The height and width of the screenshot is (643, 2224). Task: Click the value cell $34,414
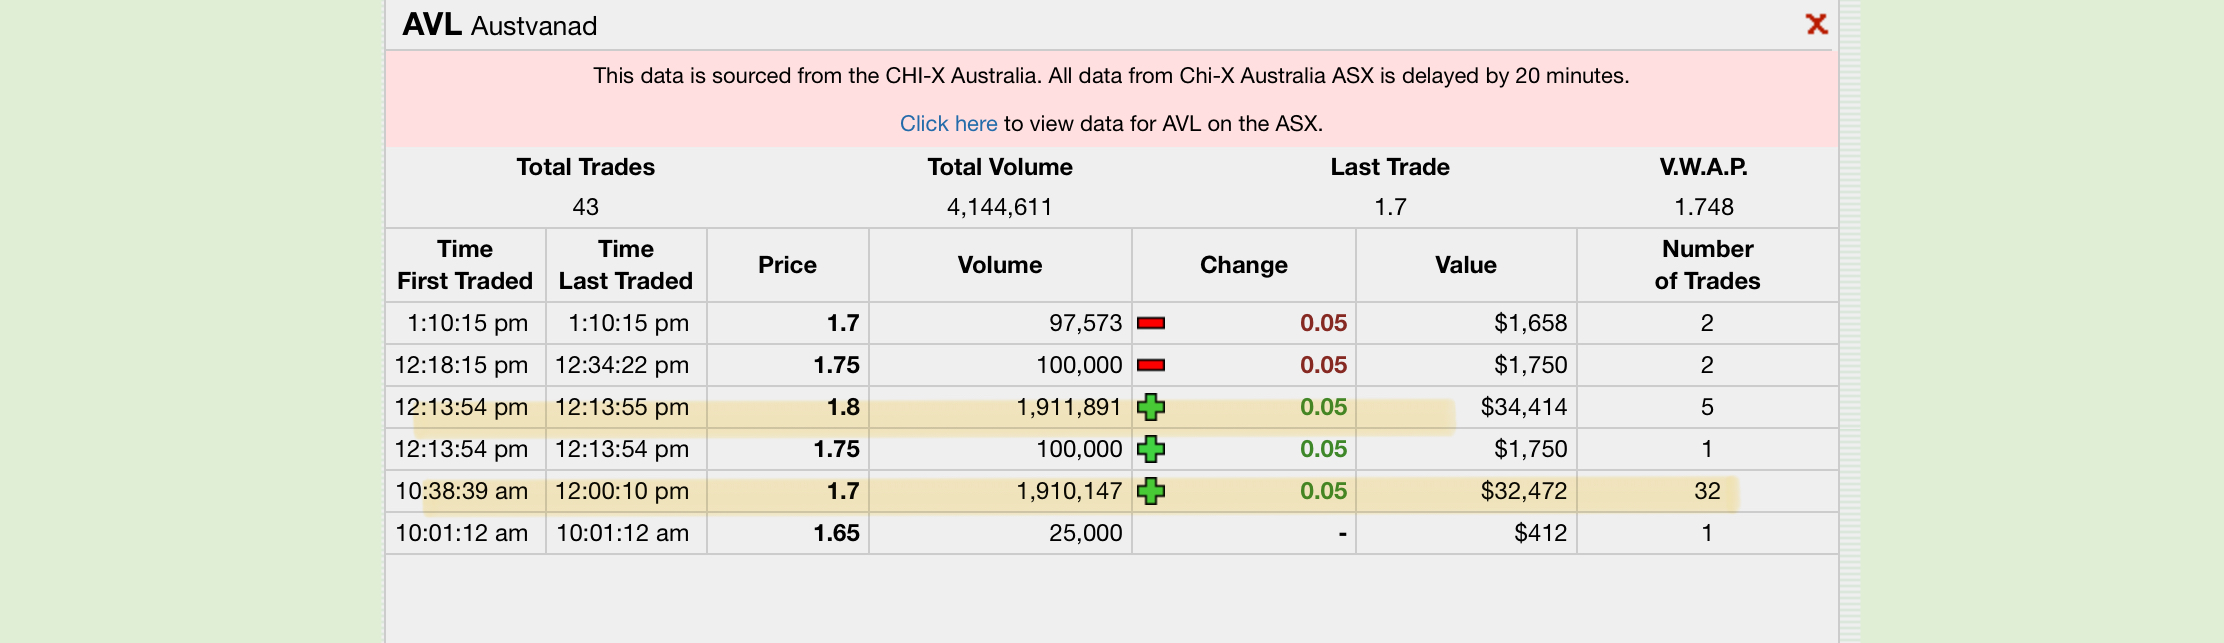pyautogui.click(x=1524, y=407)
